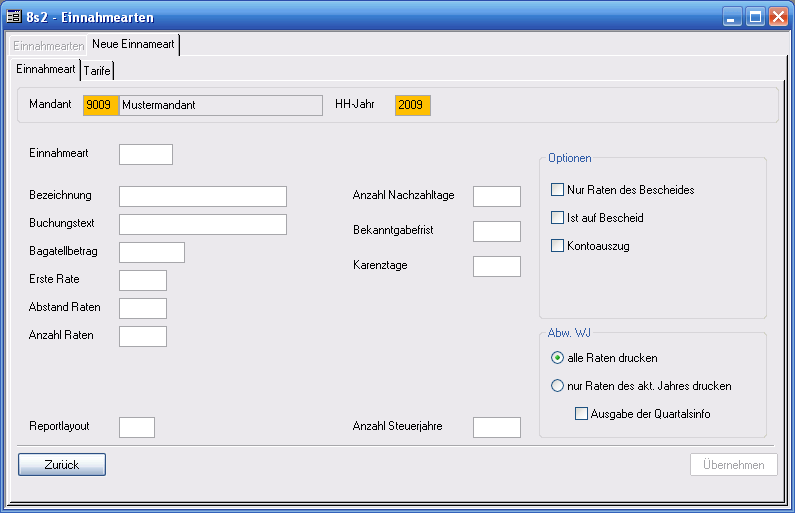Tick 'Ausgabe der Quartalsinfo' checkbox
This screenshot has height=513, width=795.
click(582, 414)
